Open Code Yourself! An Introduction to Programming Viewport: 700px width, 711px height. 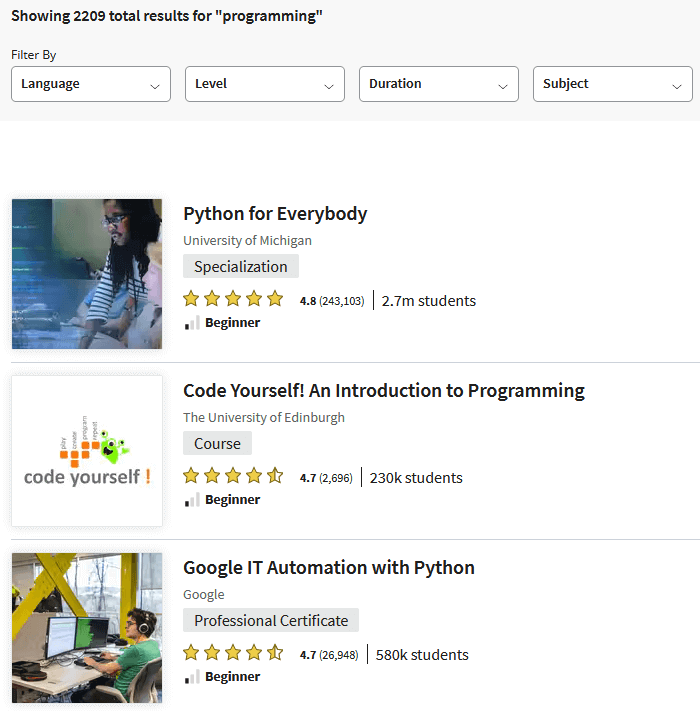[383, 391]
